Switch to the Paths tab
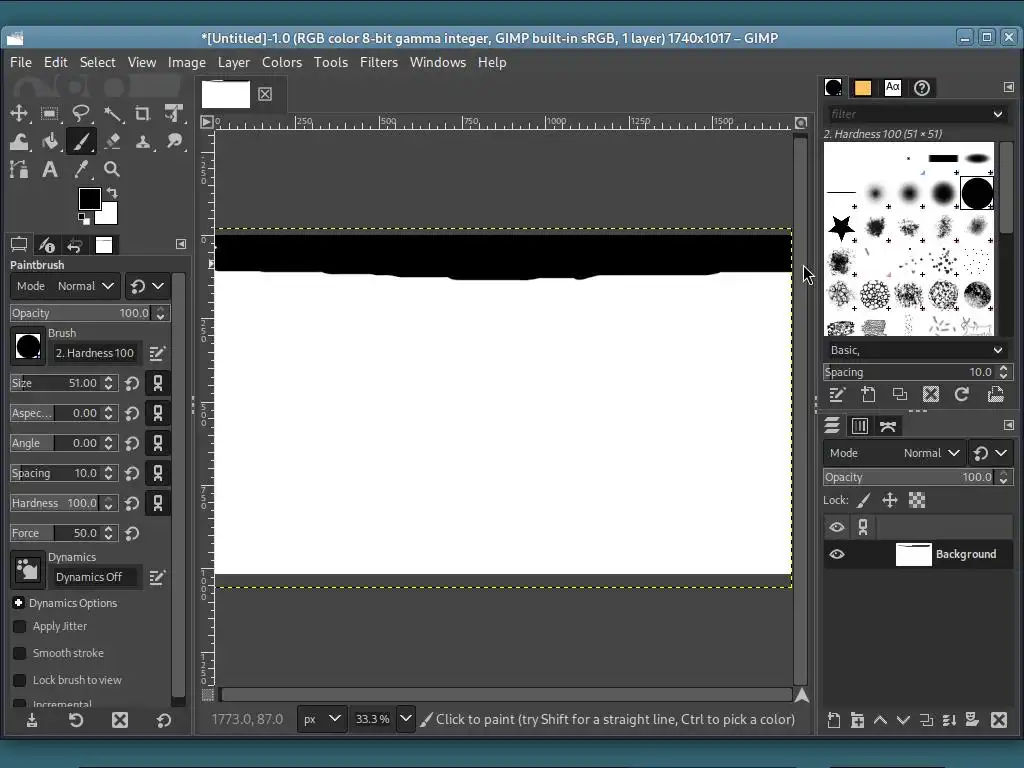 point(888,426)
